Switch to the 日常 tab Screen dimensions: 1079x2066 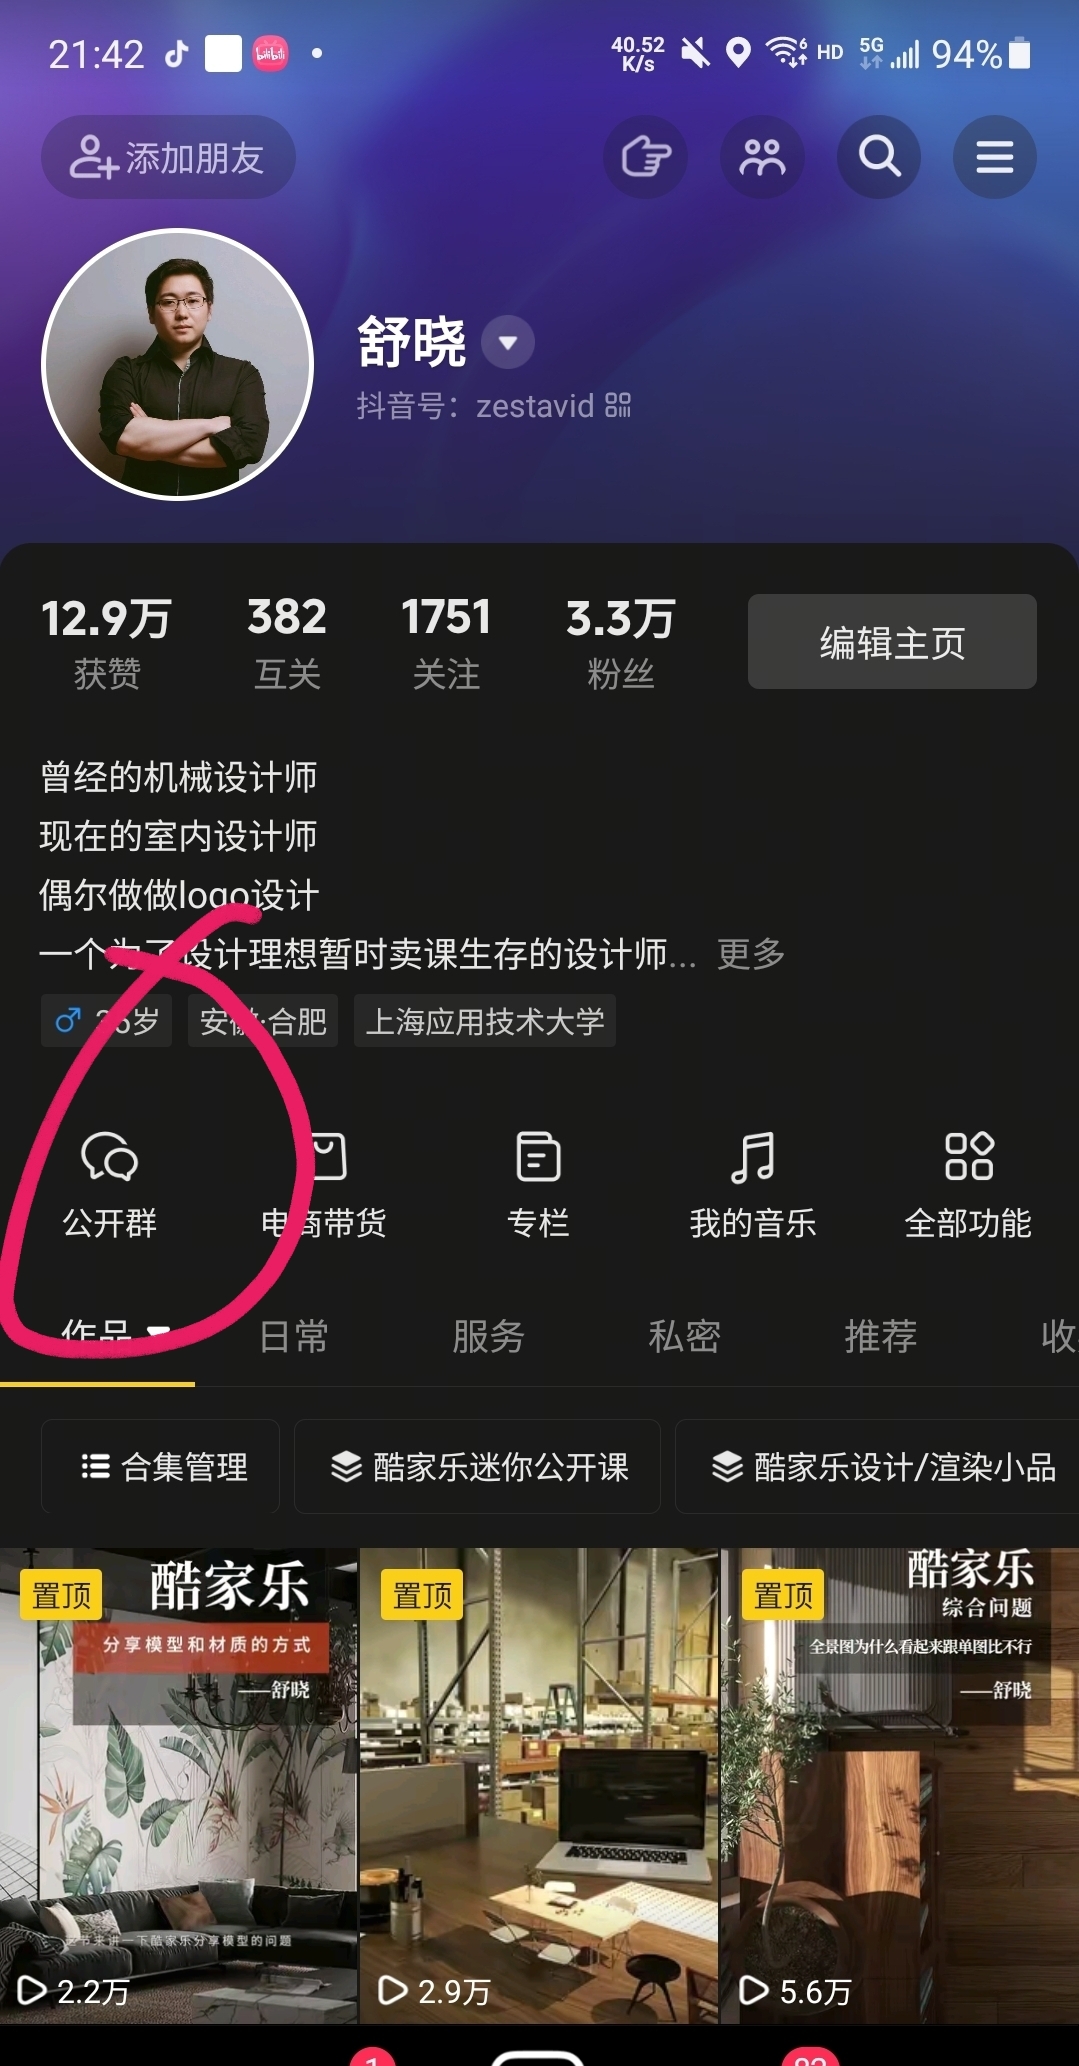293,1336
